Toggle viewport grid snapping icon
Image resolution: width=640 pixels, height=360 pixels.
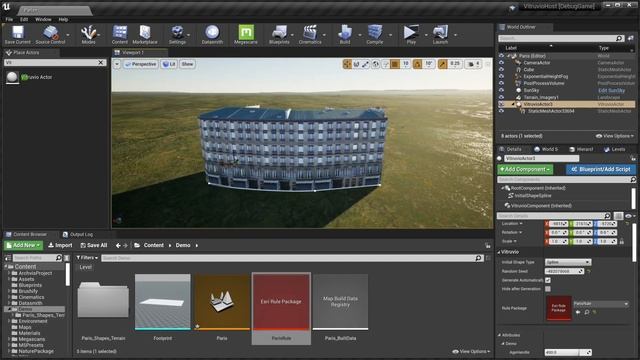395,64
